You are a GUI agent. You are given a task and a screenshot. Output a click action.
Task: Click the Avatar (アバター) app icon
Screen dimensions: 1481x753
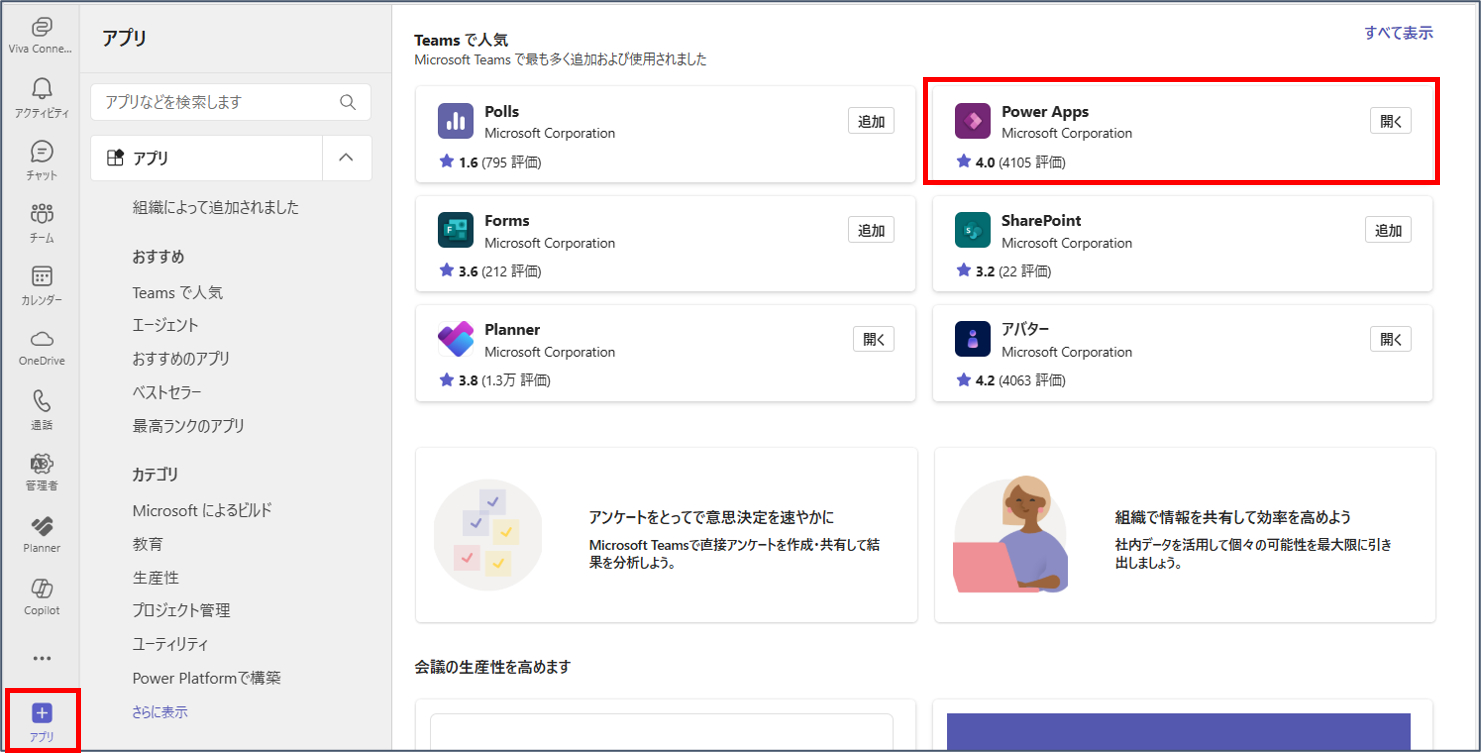972,339
